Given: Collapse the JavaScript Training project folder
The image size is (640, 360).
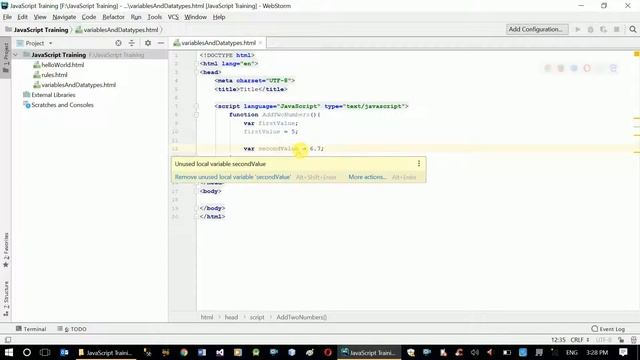Looking at the screenshot, I should (16, 55).
